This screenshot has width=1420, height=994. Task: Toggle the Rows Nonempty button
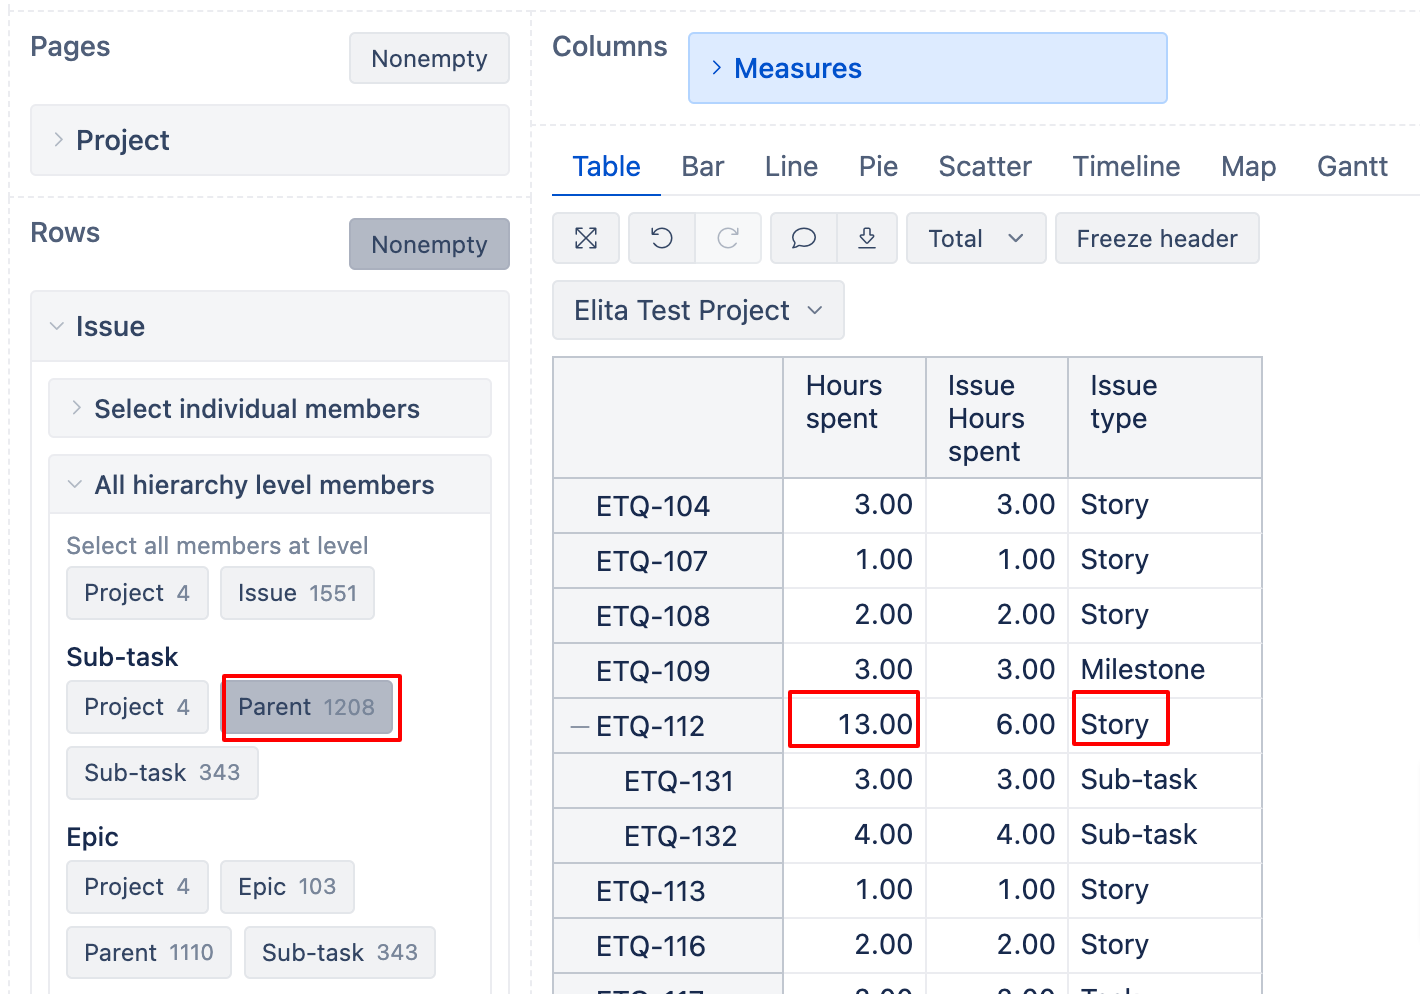click(x=429, y=244)
